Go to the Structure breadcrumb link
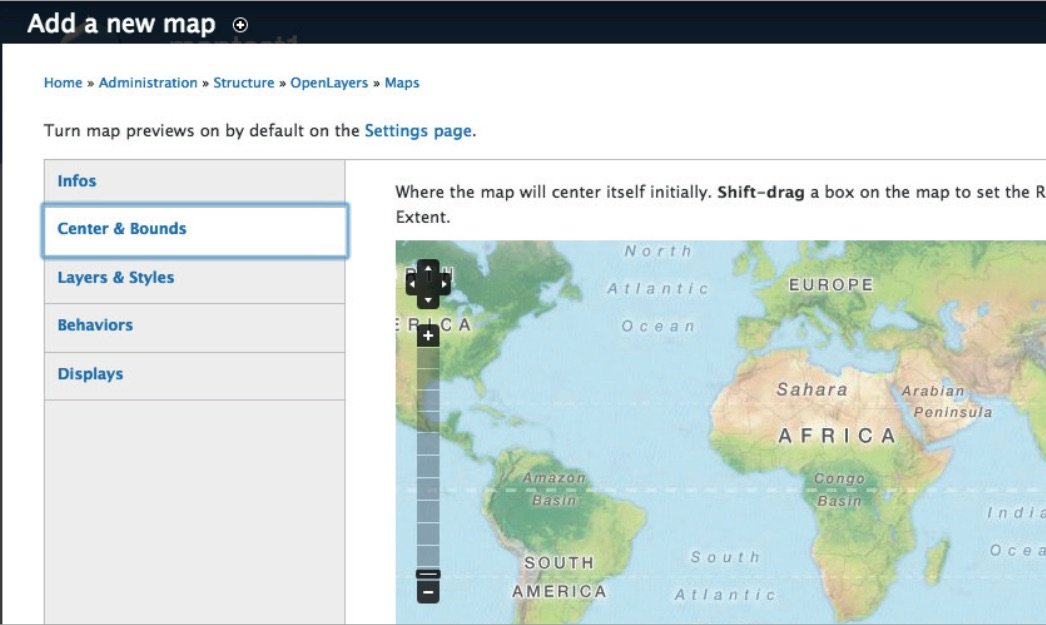The height and width of the screenshot is (625, 1046). (243, 83)
